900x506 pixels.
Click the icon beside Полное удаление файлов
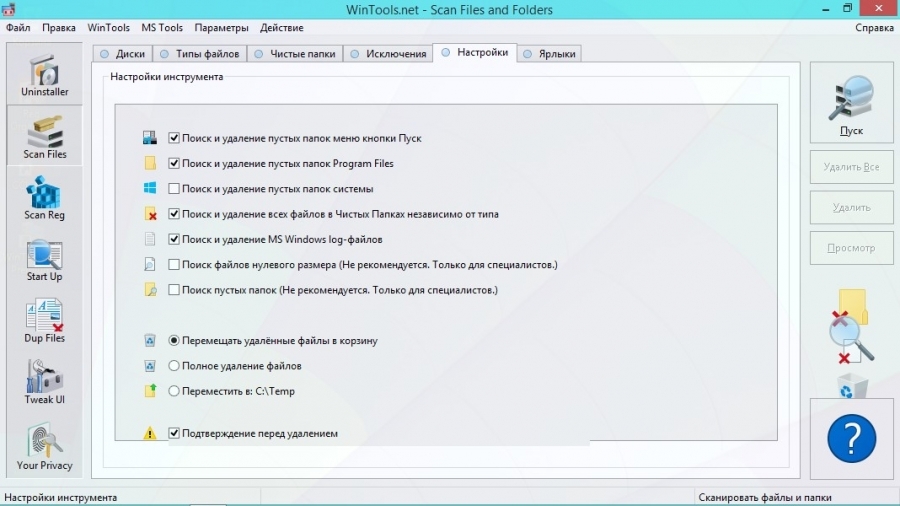150,365
